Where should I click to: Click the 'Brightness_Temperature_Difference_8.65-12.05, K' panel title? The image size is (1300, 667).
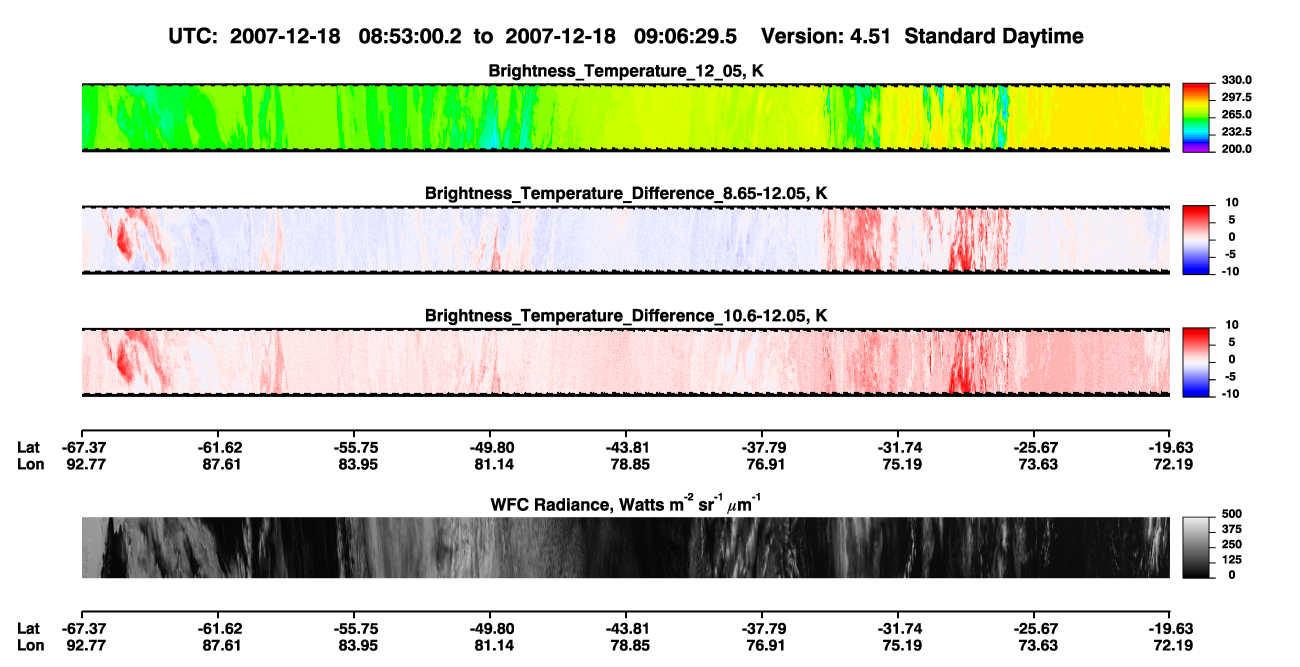[626, 193]
